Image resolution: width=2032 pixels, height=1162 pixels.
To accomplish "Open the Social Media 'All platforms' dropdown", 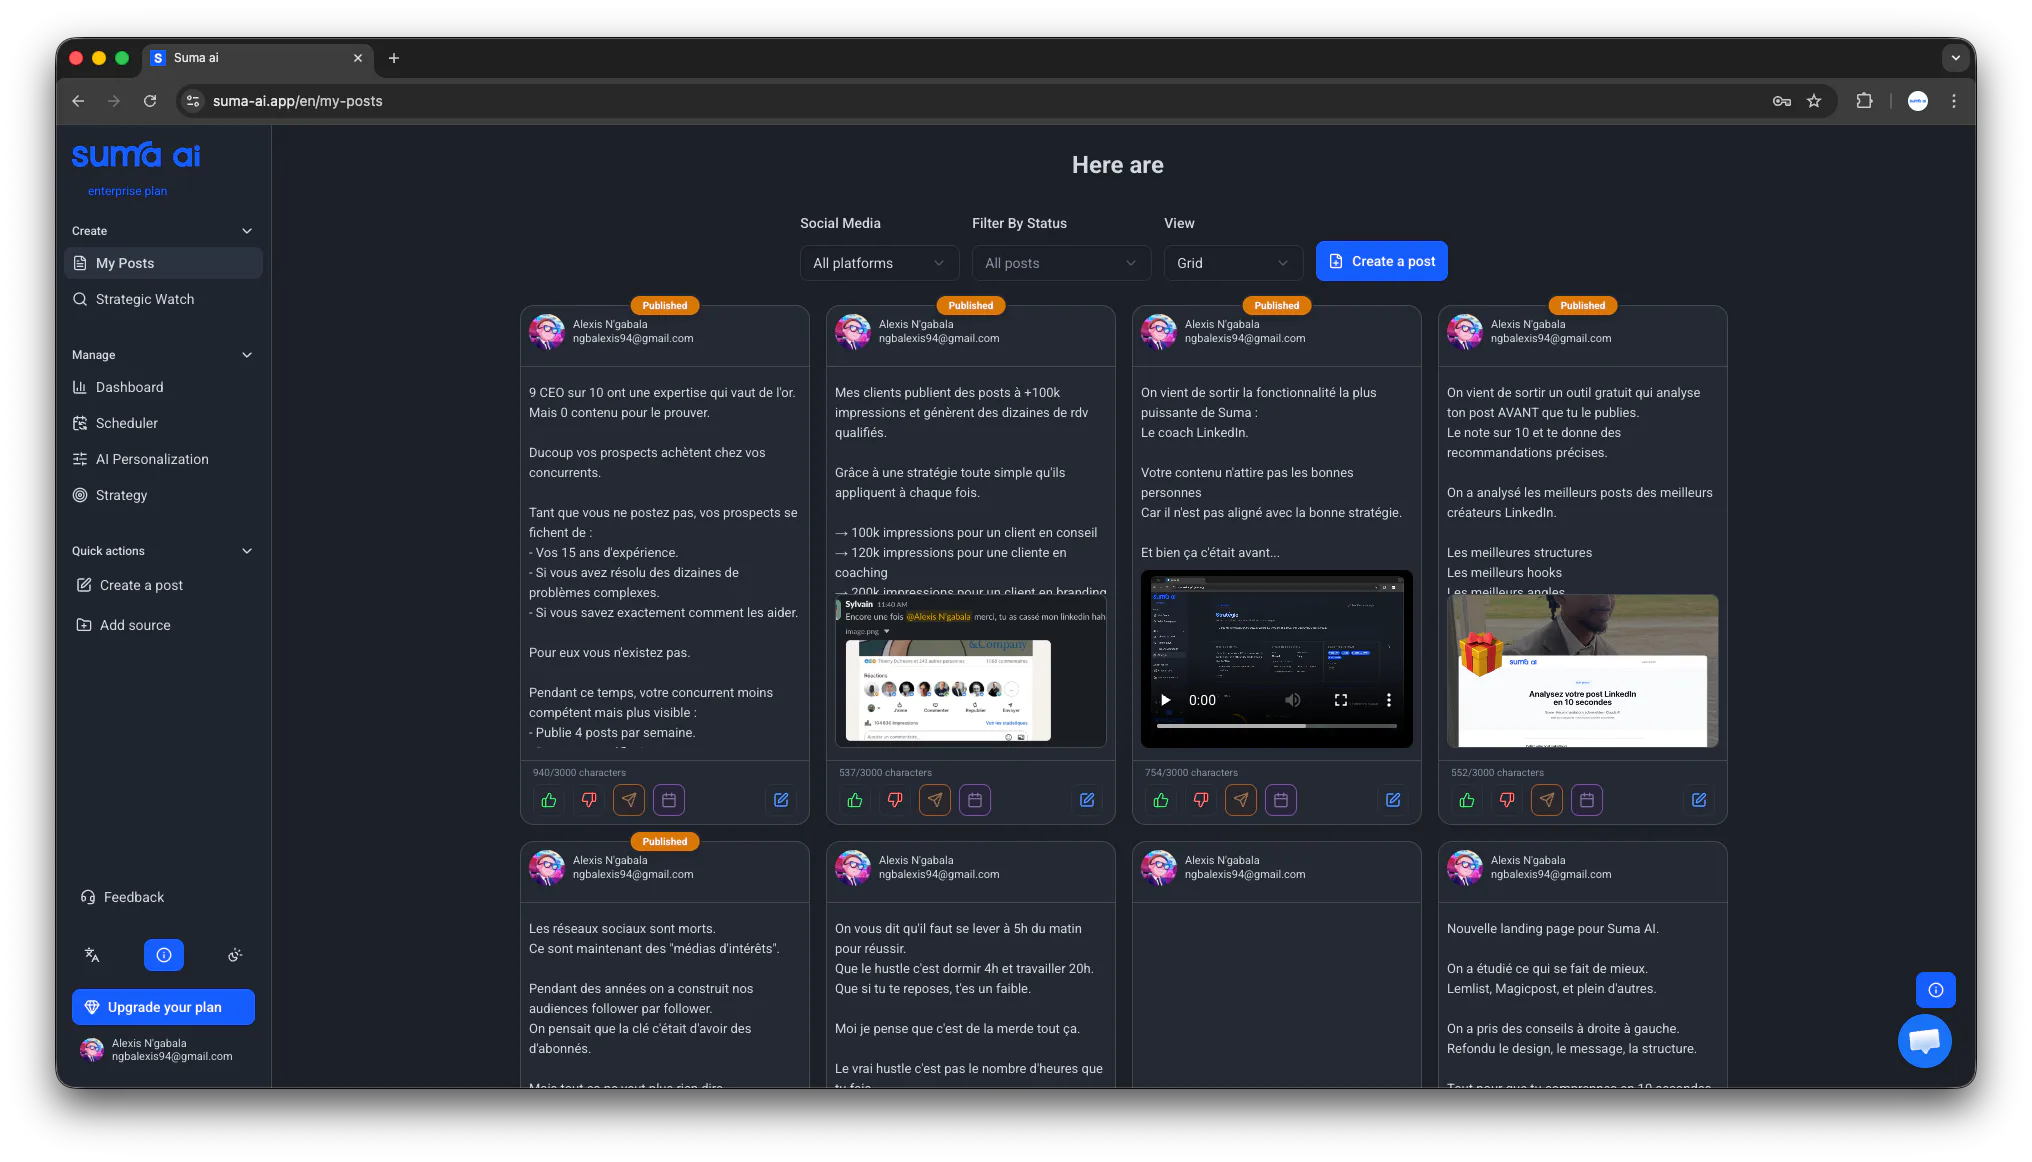I will pos(879,263).
